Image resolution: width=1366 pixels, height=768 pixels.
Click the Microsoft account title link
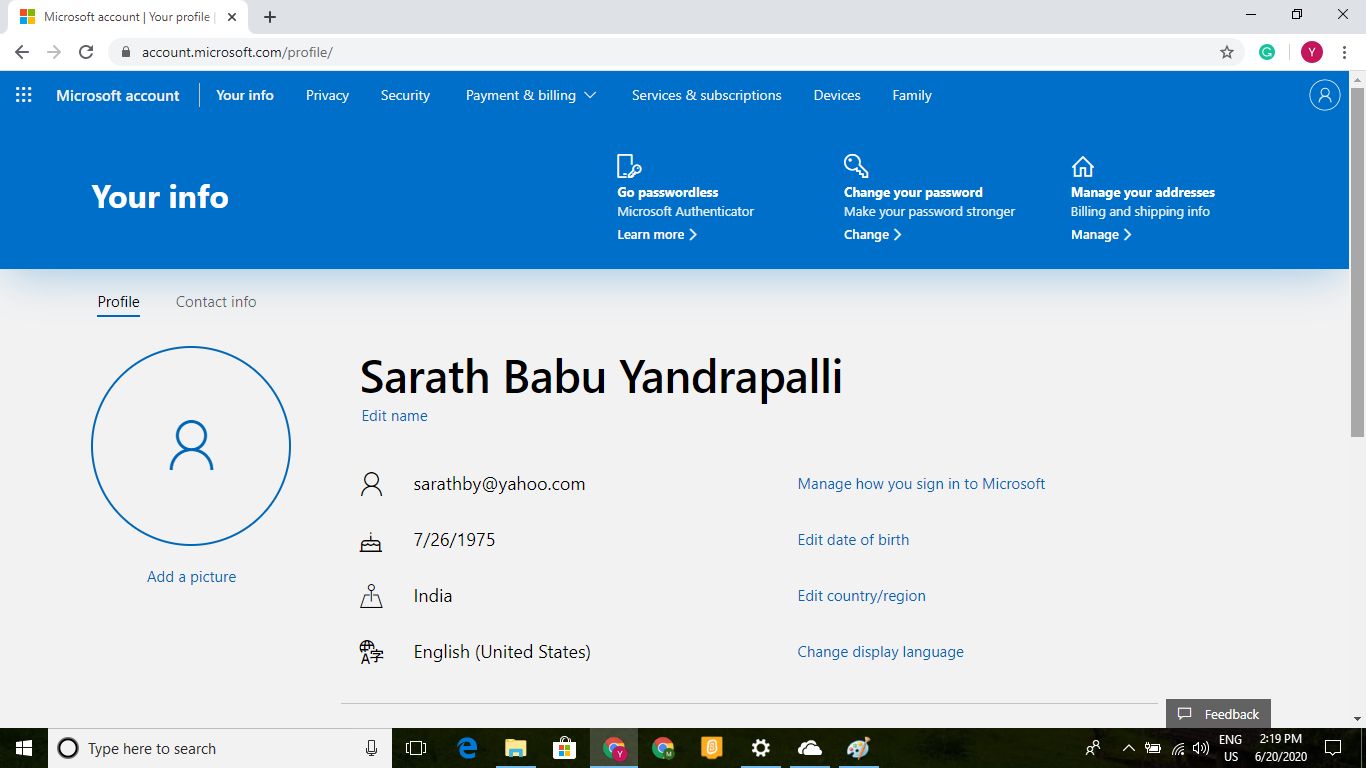click(x=118, y=95)
